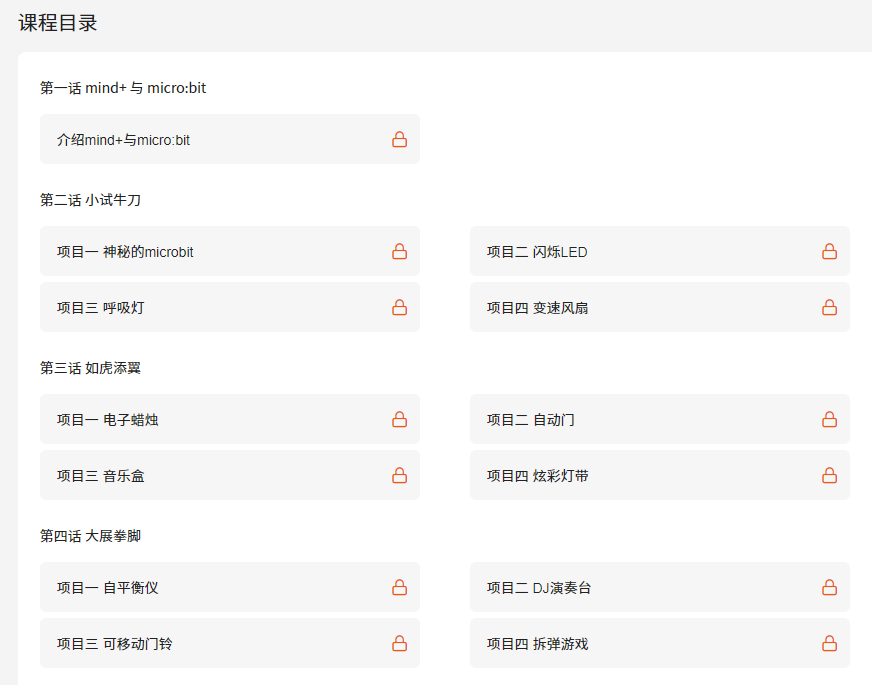
Task: Open 项目二 DJ演奏台 lesson text
Action: click(539, 588)
